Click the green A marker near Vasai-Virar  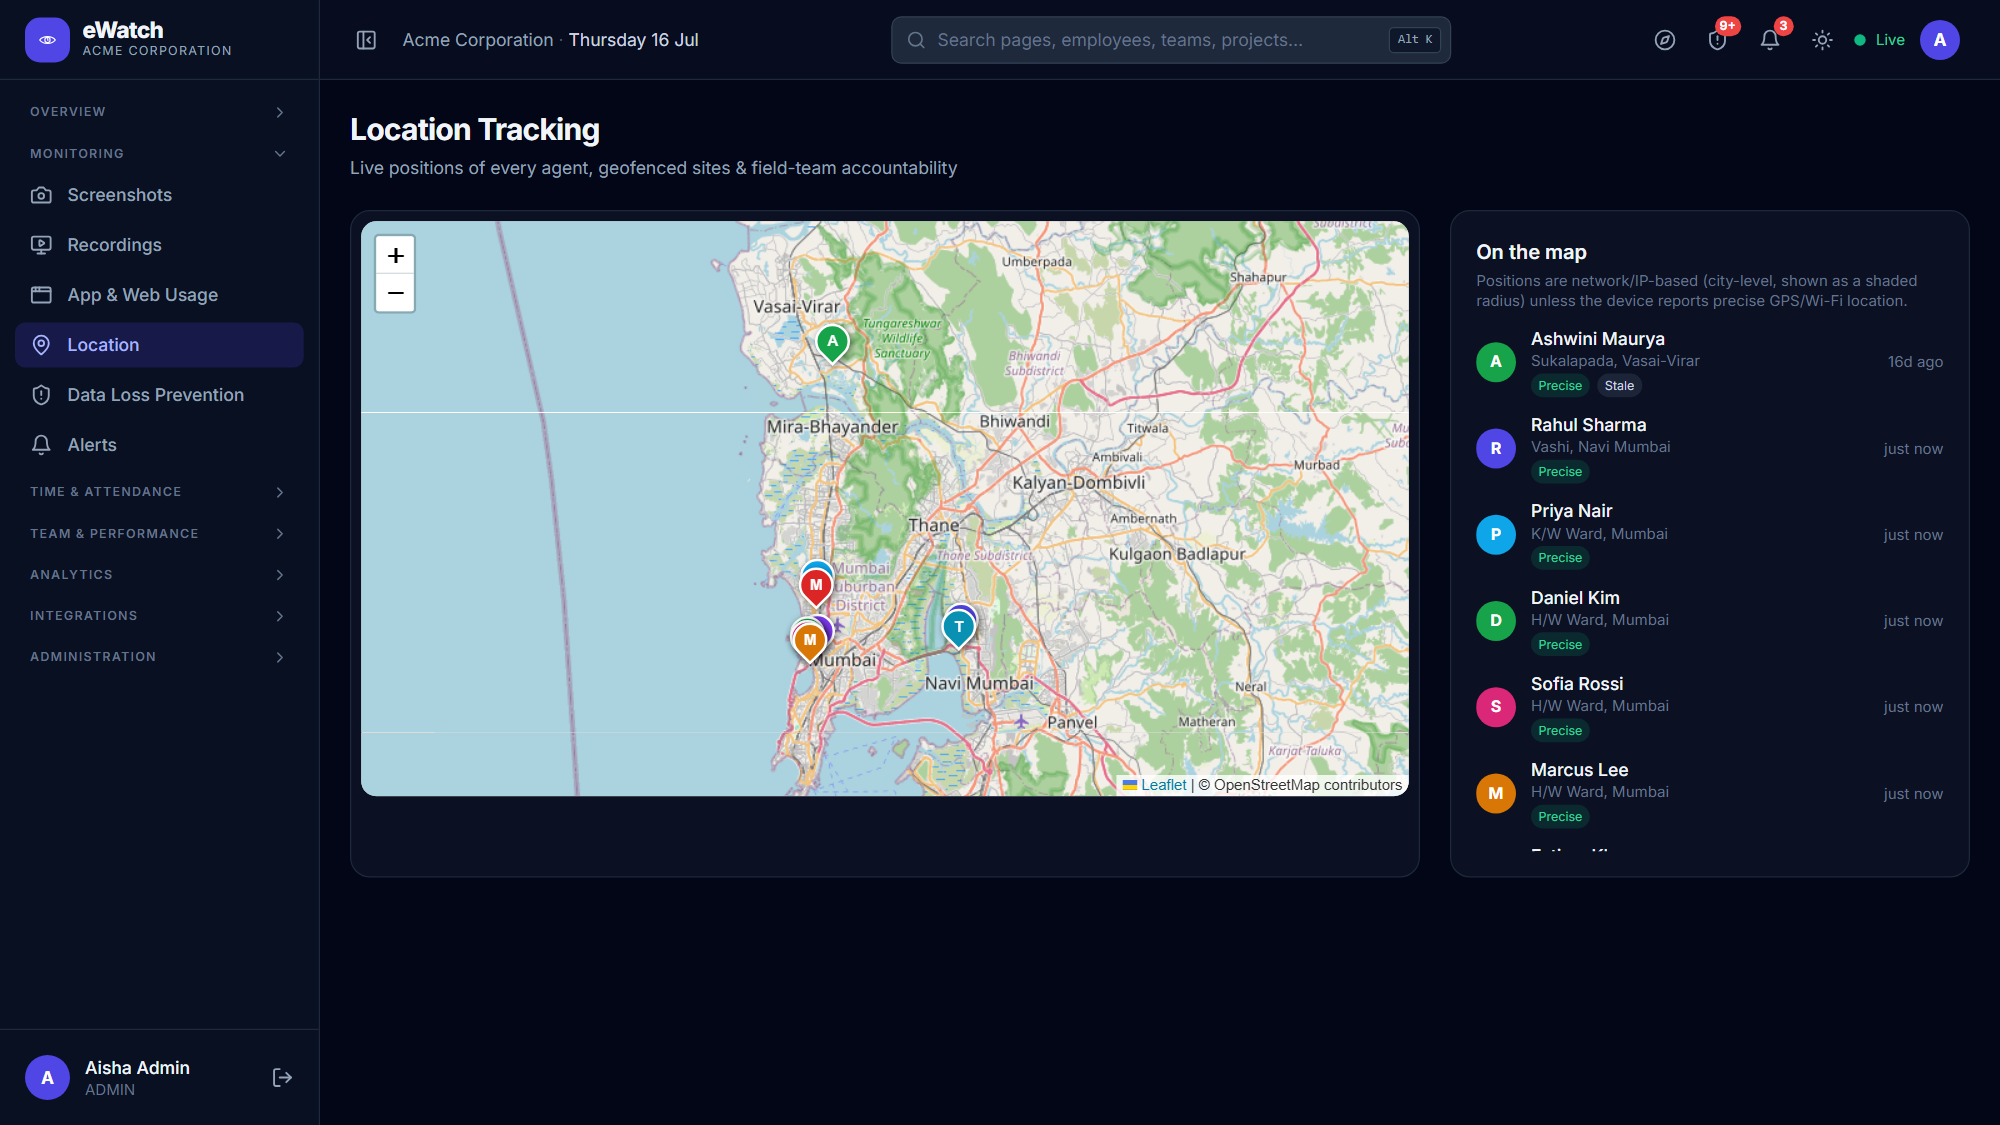[832, 343]
